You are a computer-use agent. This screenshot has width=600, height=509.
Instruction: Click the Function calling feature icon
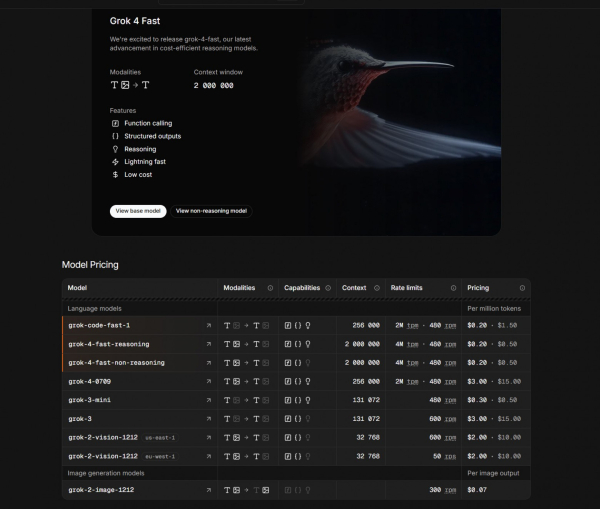(116, 123)
